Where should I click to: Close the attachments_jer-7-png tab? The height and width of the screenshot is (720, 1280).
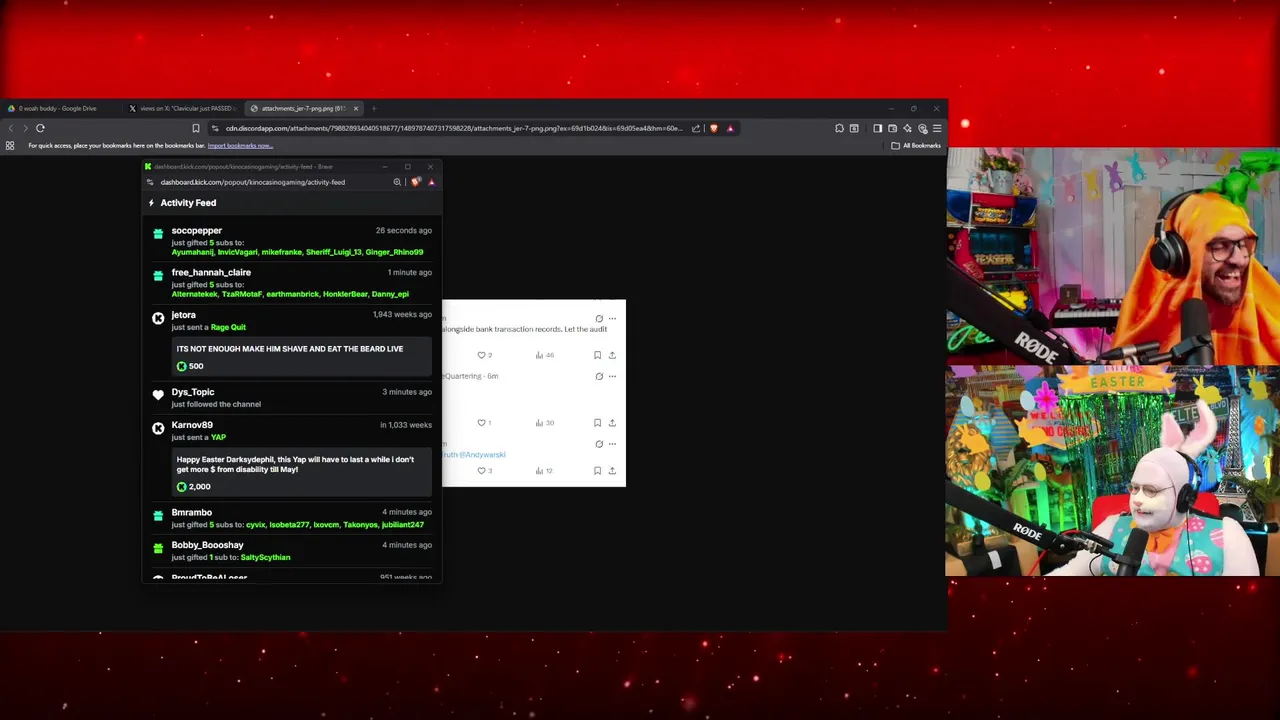[x=355, y=108]
